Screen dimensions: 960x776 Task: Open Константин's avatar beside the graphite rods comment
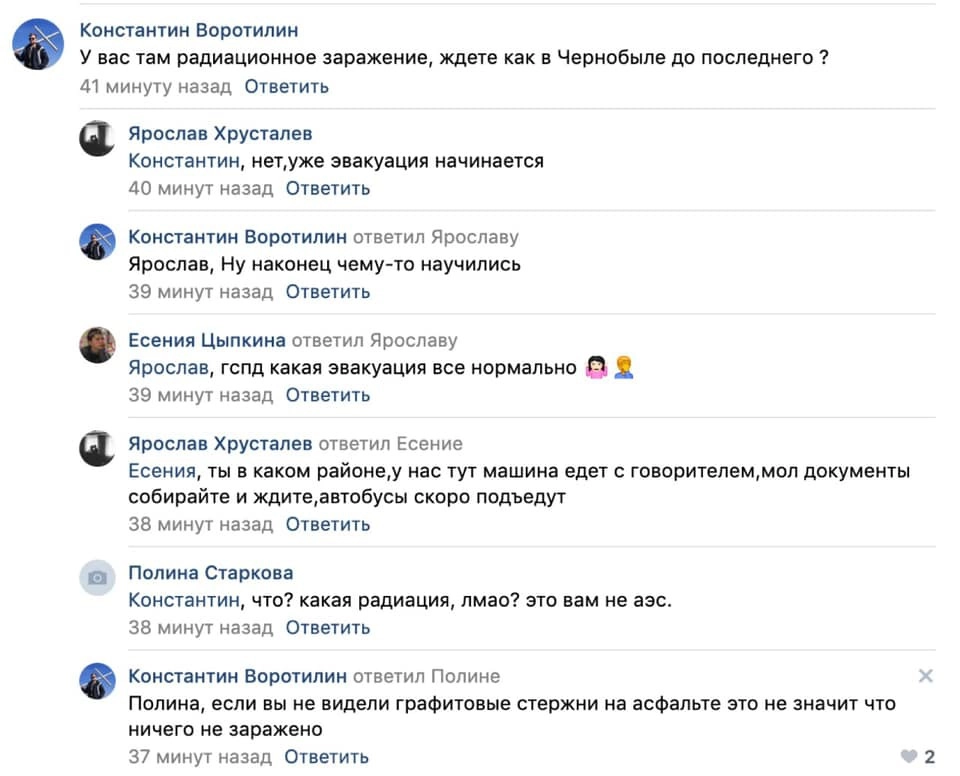(x=97, y=681)
